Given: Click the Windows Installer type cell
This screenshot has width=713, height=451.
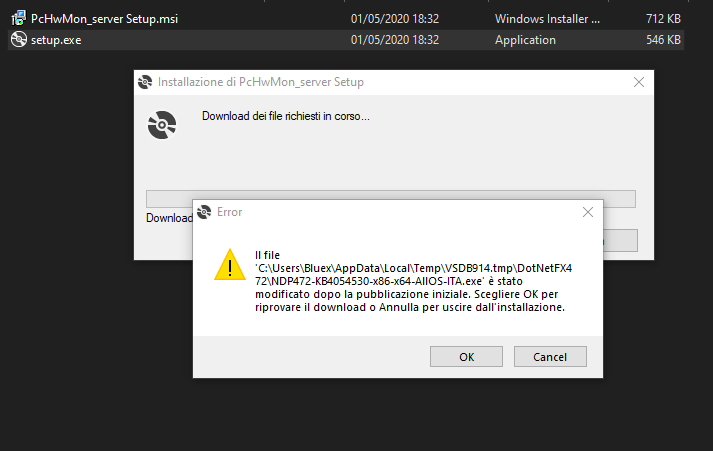Looking at the screenshot, I should coord(547,19).
